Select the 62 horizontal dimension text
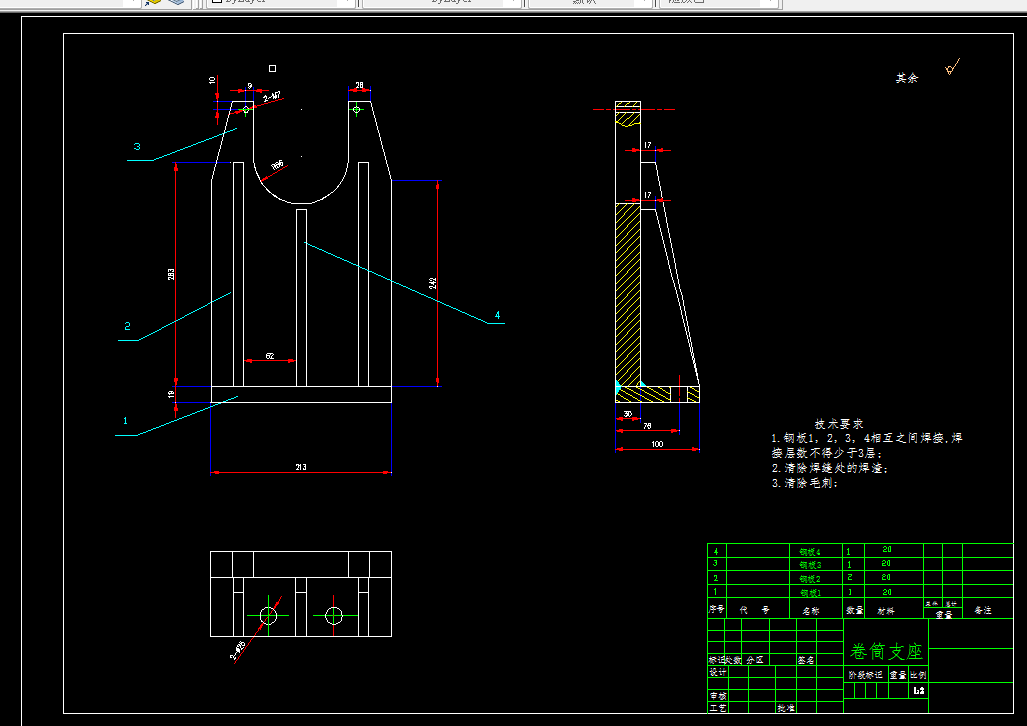The width and height of the screenshot is (1027, 726). (x=270, y=356)
